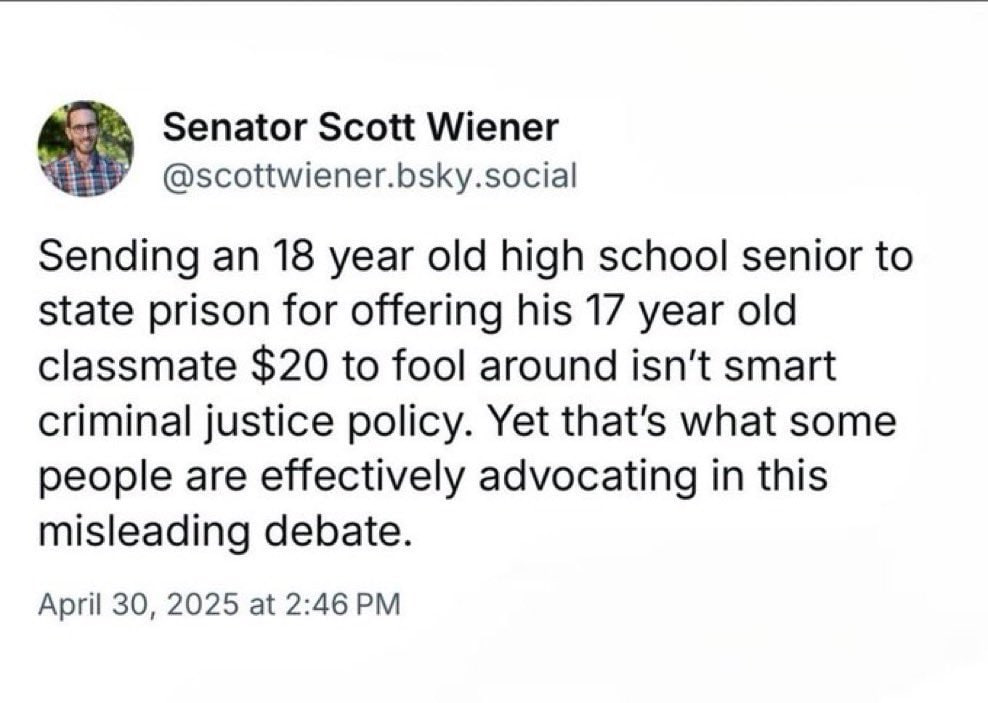Open the @scottwiener.bsky.social handle link
The width and height of the screenshot is (988, 703).
click(370, 176)
